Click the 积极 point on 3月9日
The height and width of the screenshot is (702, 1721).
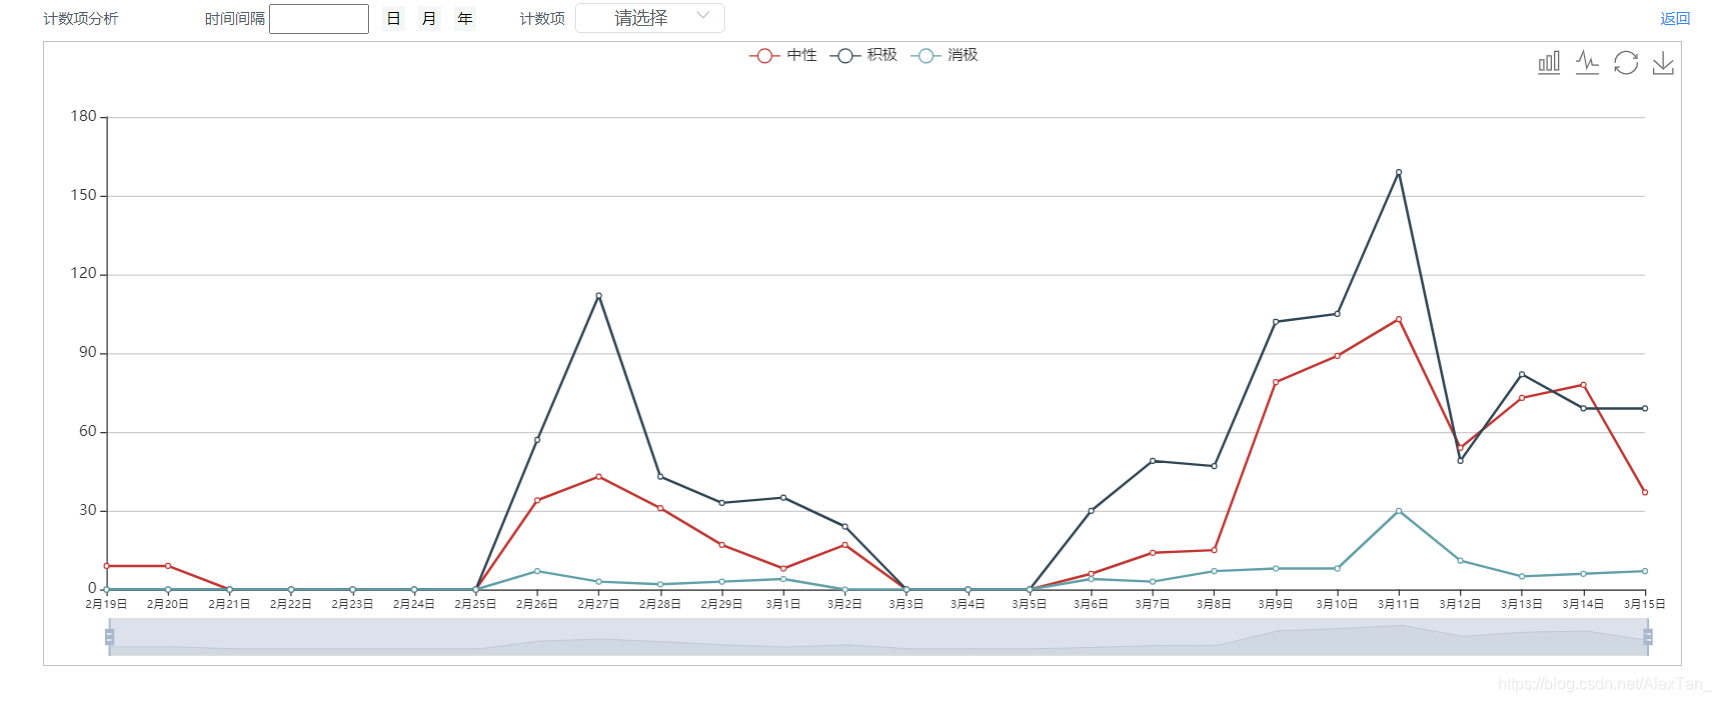(x=1276, y=322)
